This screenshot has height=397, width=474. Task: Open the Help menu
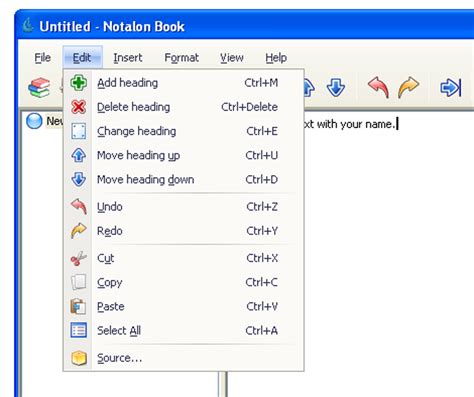[276, 58]
